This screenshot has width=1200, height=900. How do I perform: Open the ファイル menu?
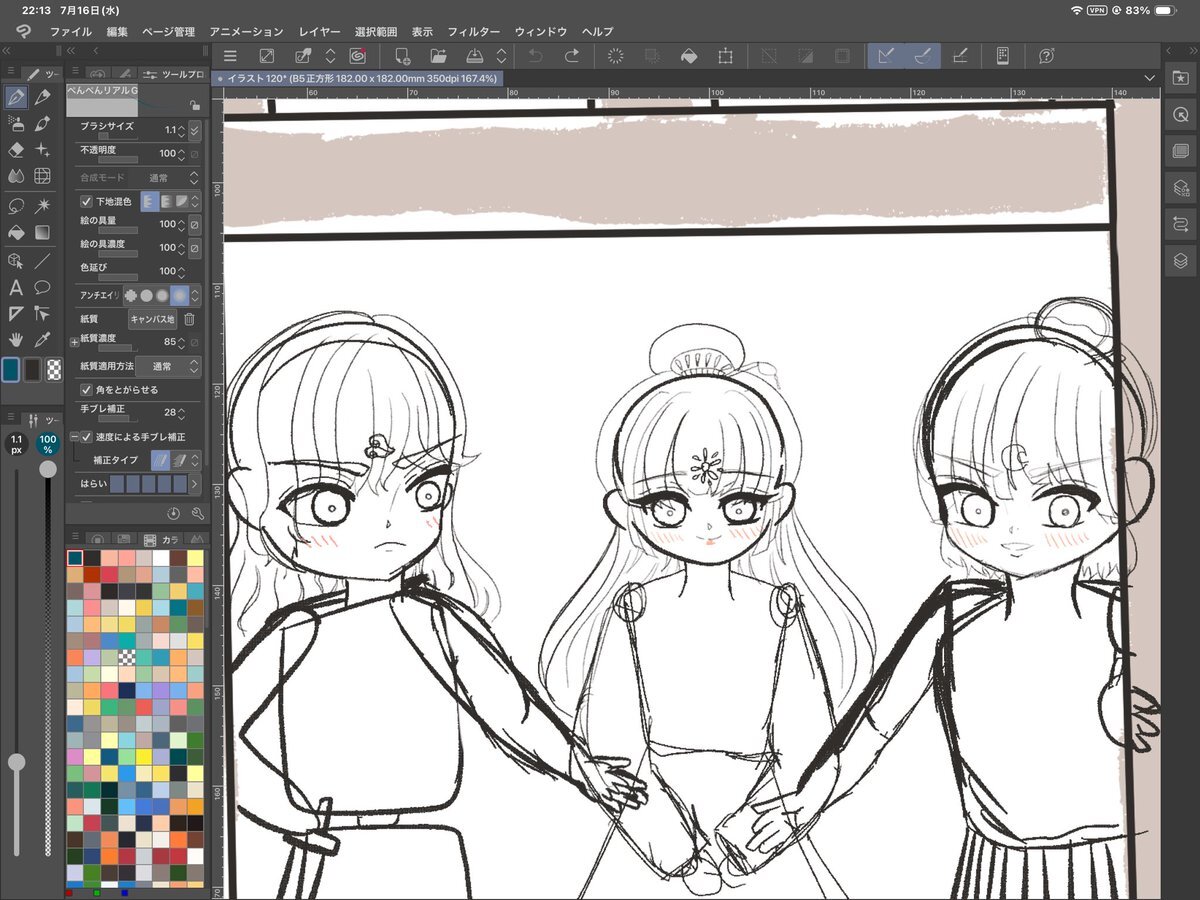70,32
